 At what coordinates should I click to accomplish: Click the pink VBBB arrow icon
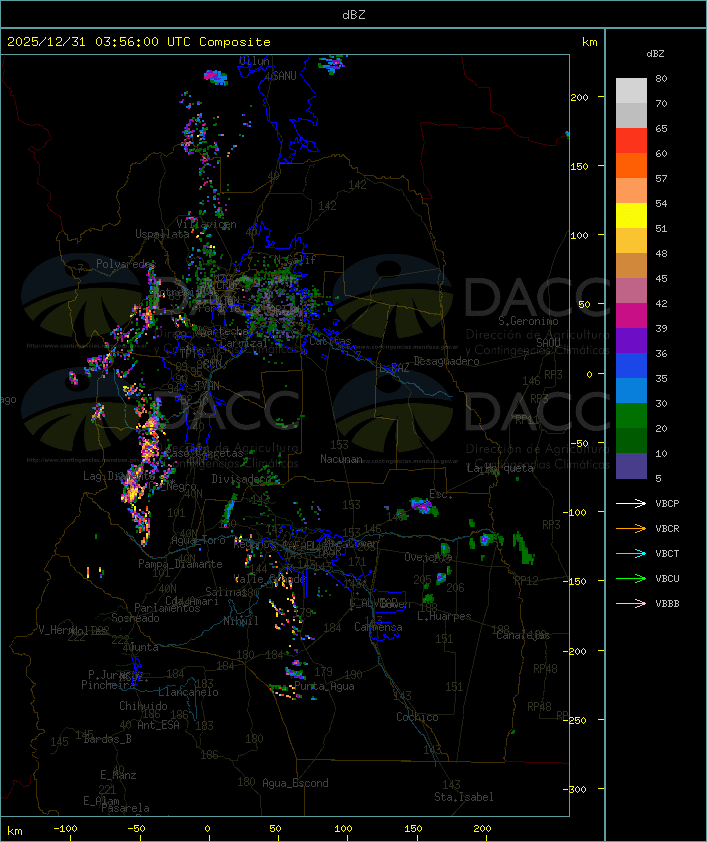[631, 603]
